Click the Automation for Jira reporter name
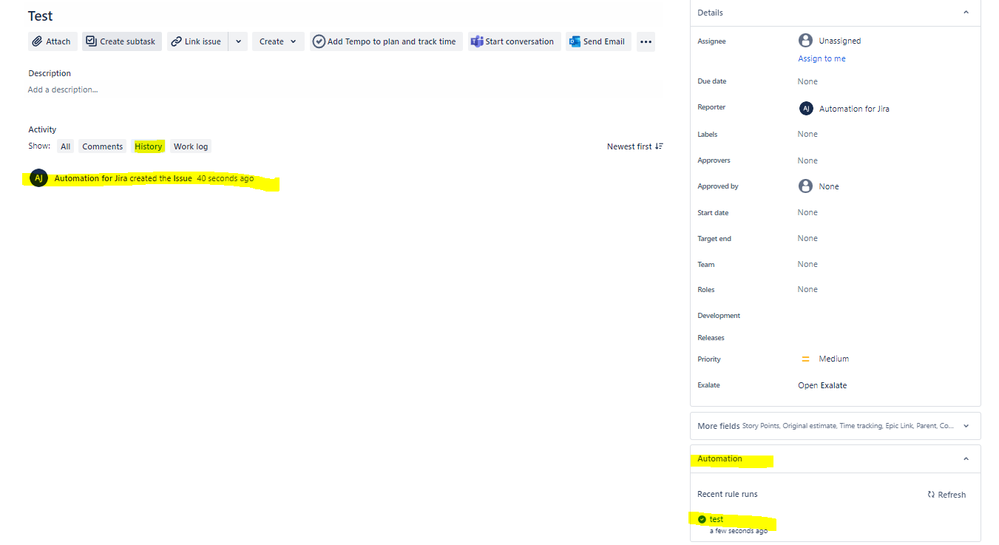This screenshot has width=999, height=545. [854, 109]
